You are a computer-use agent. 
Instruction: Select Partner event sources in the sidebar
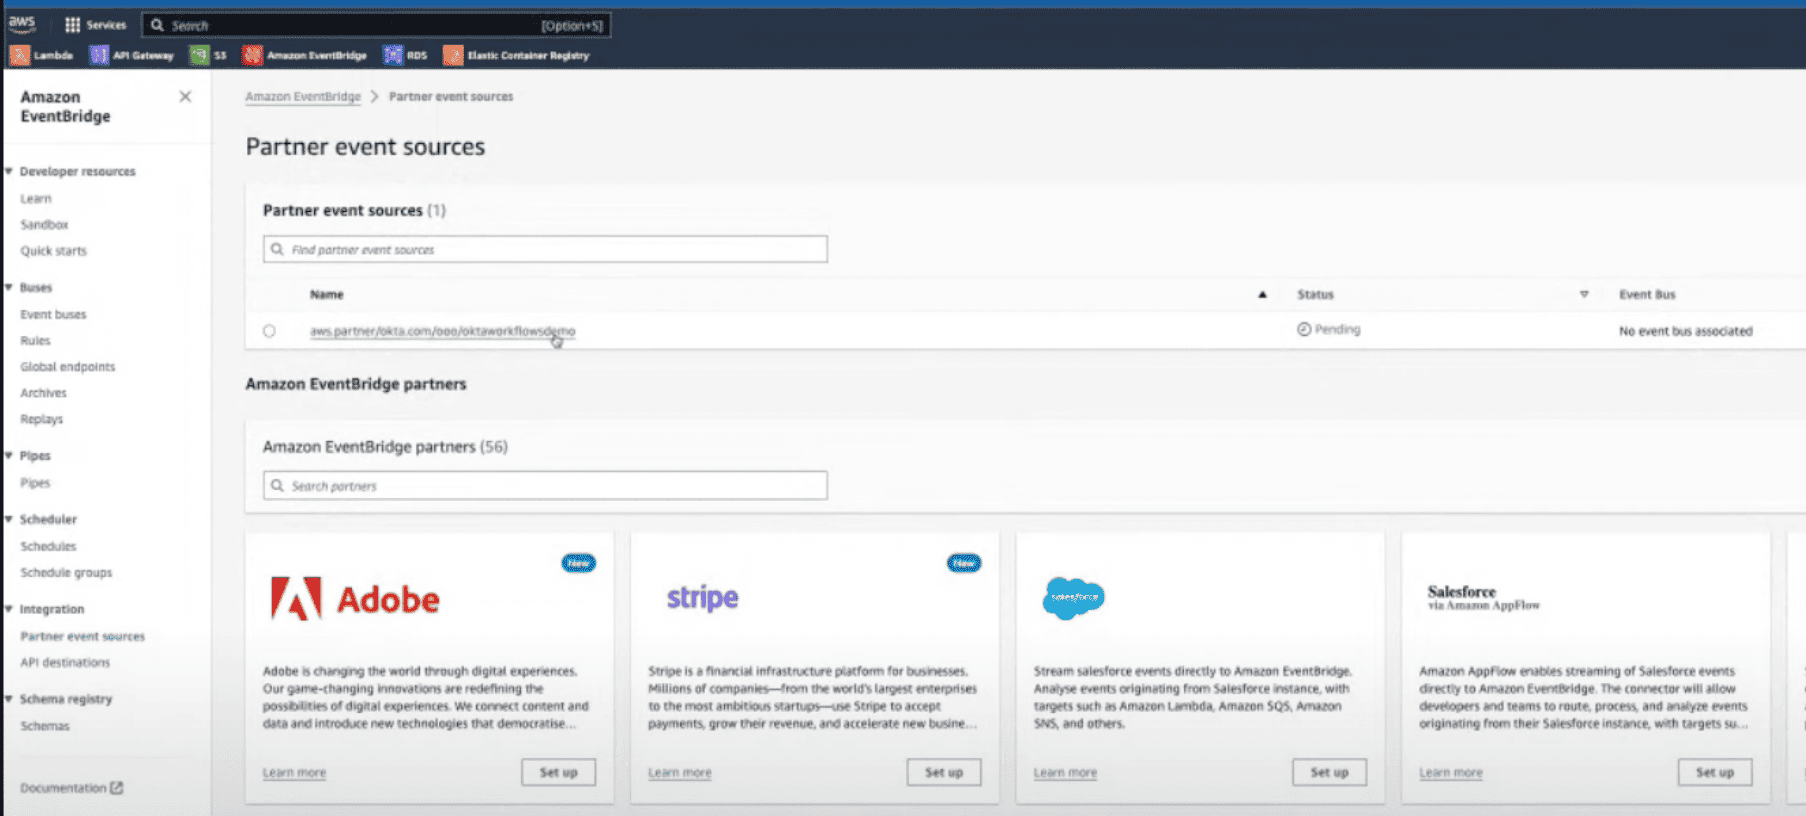click(x=82, y=636)
